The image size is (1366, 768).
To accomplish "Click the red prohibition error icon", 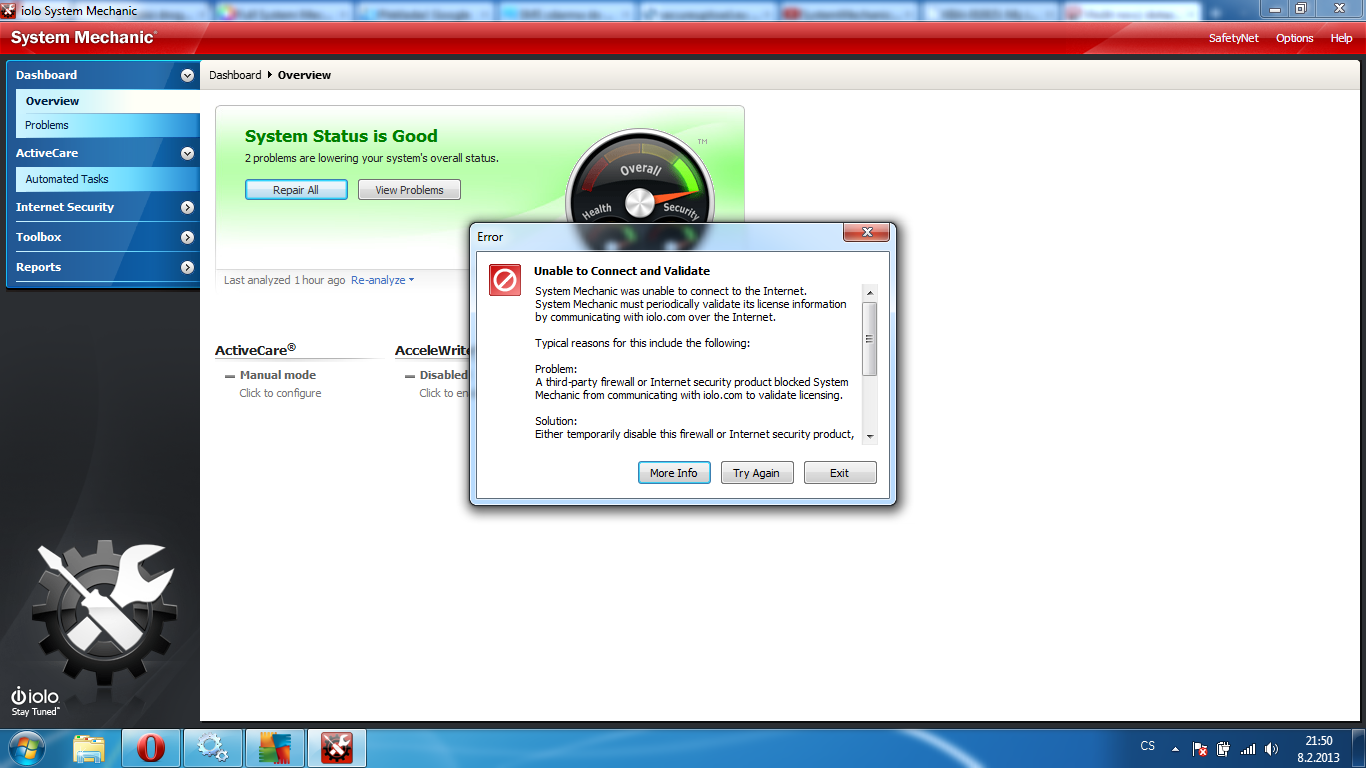I will click(505, 279).
